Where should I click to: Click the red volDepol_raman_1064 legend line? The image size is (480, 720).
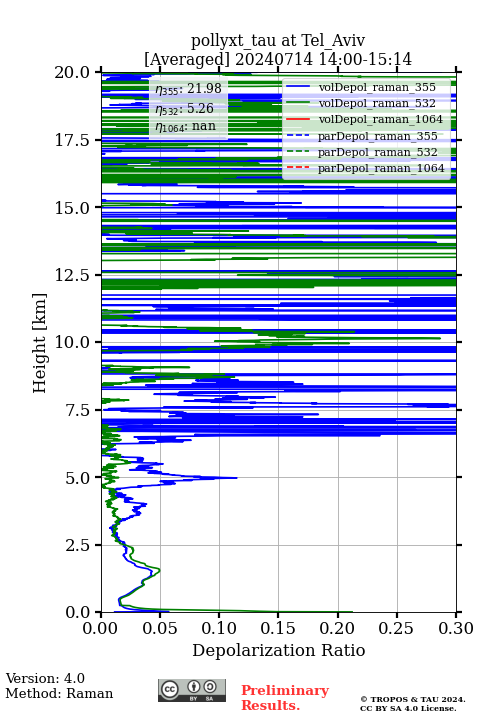pyautogui.click(x=298, y=119)
